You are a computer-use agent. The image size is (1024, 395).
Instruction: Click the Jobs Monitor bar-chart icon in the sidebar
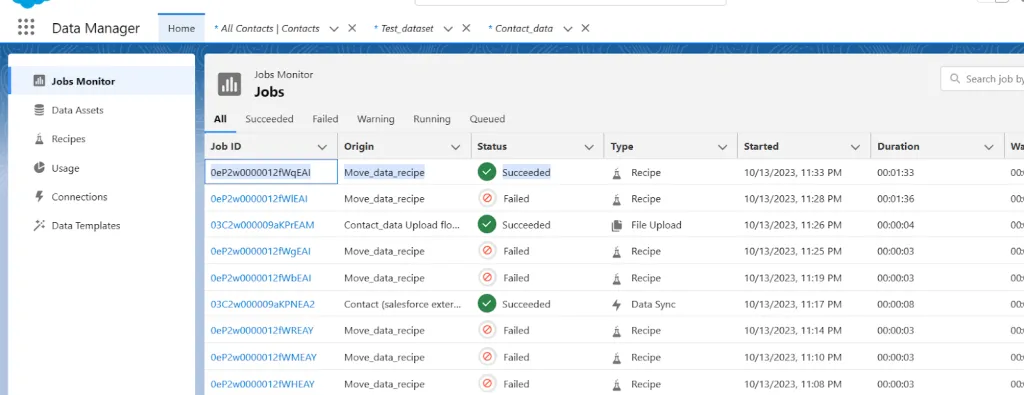39,82
